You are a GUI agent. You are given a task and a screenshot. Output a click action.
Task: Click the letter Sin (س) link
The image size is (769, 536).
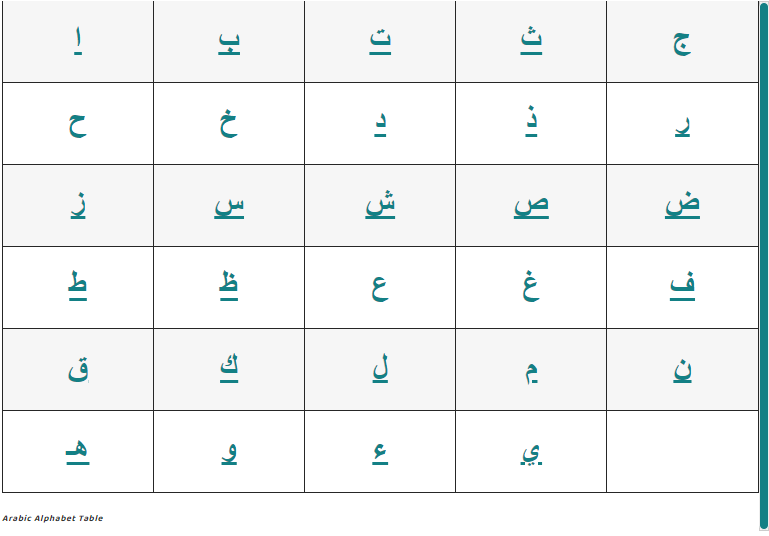coord(229,206)
